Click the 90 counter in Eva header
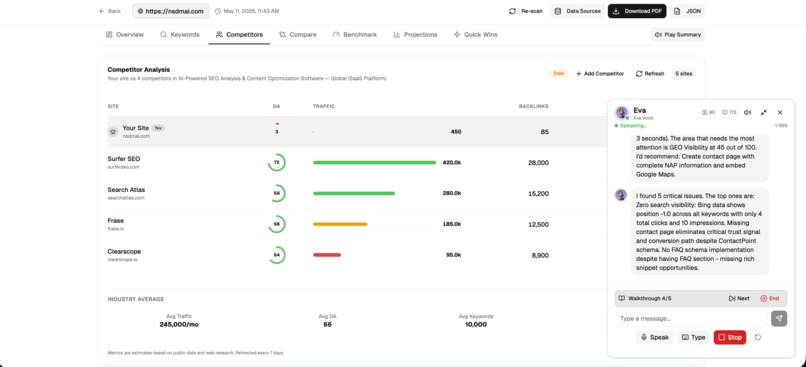The height and width of the screenshot is (367, 806). coord(708,112)
